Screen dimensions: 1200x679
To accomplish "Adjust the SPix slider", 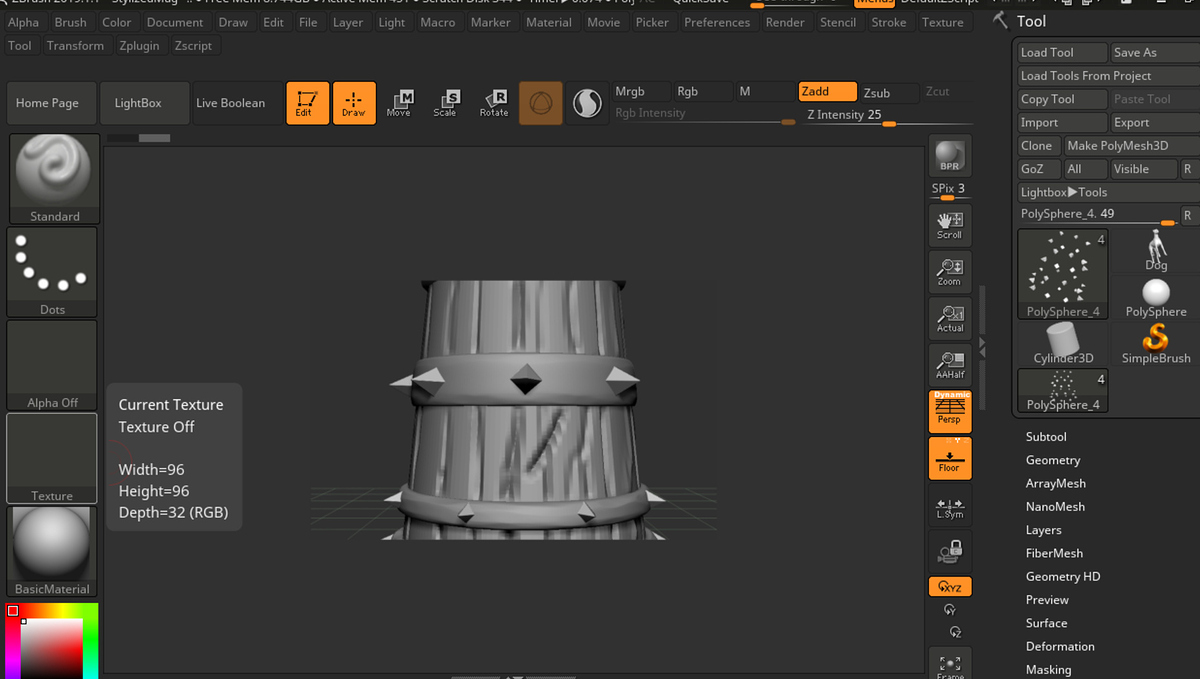I will pos(949,191).
